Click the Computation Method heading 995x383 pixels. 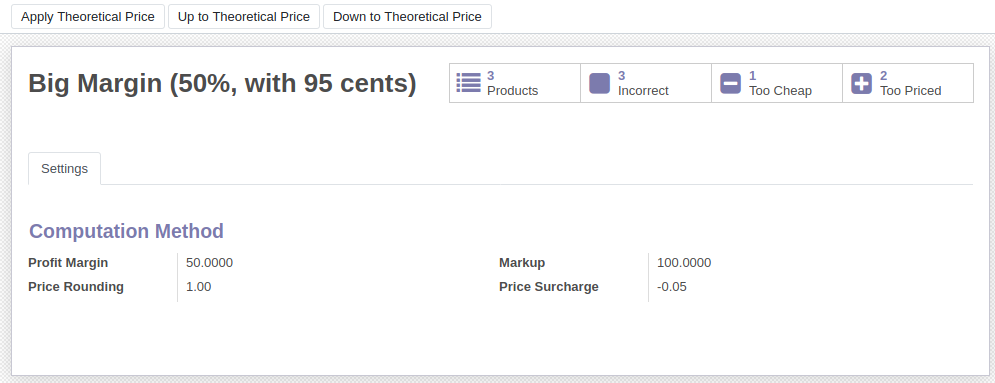click(x=126, y=231)
